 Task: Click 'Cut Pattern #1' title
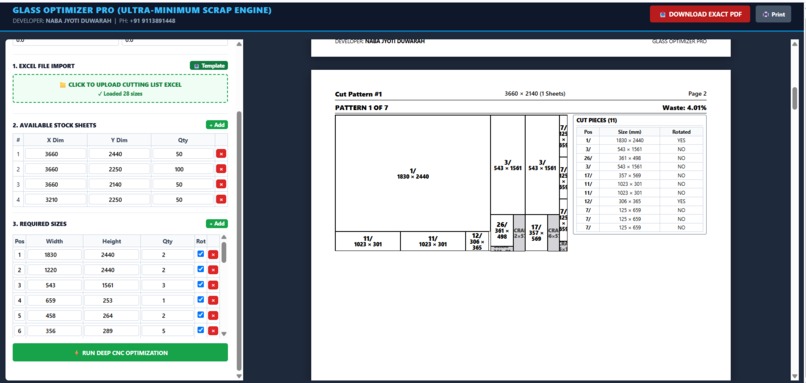[x=358, y=94]
